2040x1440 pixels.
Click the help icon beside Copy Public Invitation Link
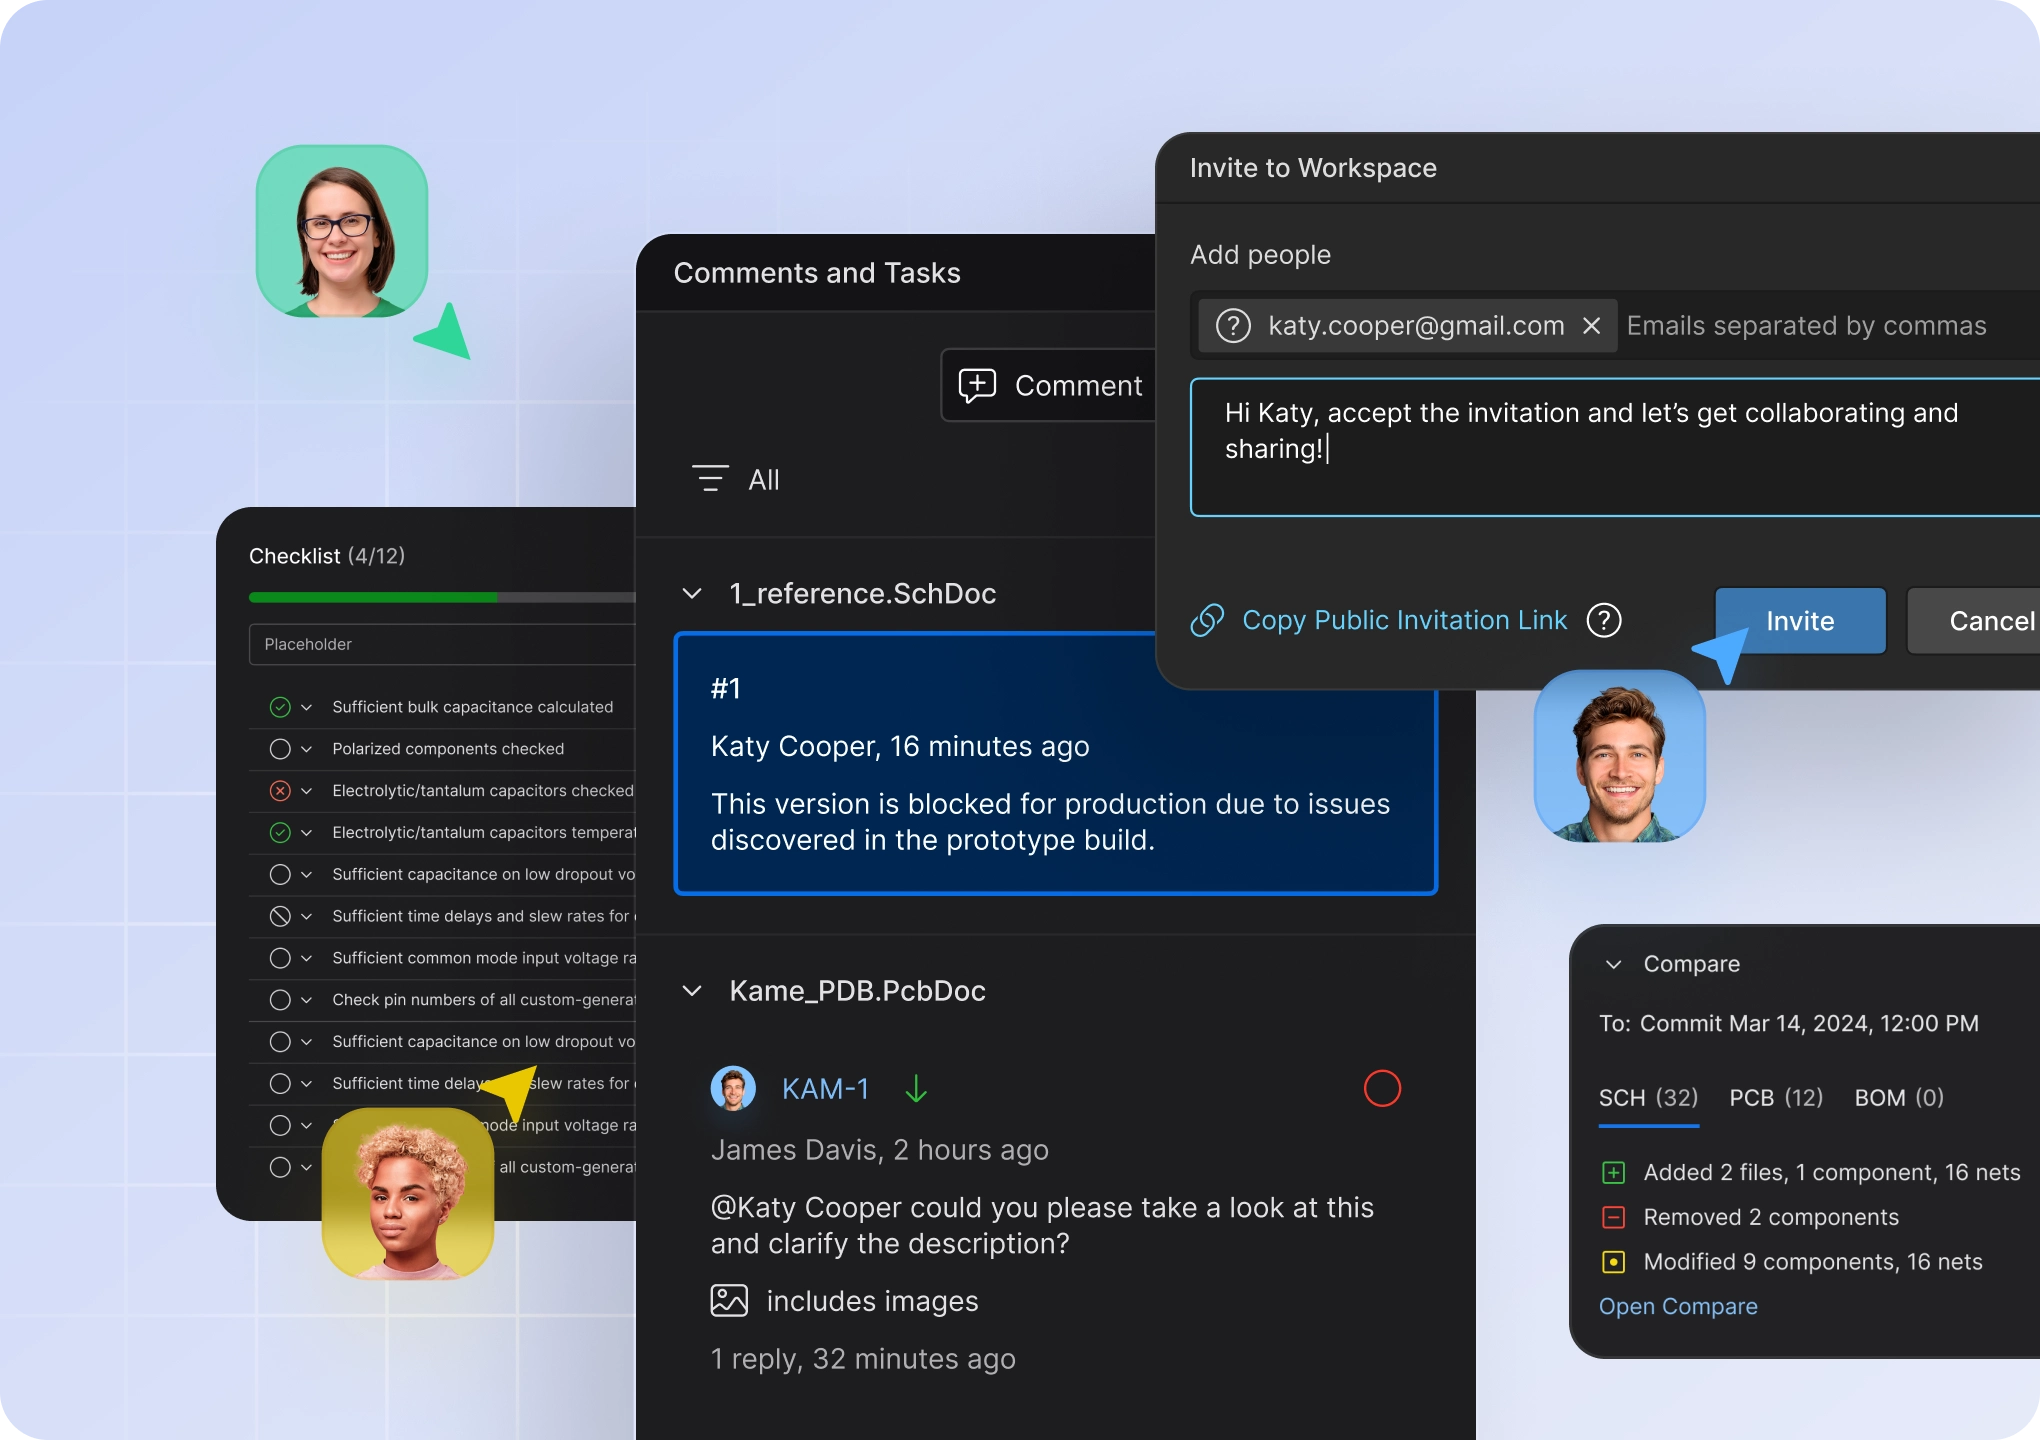[x=1604, y=620]
